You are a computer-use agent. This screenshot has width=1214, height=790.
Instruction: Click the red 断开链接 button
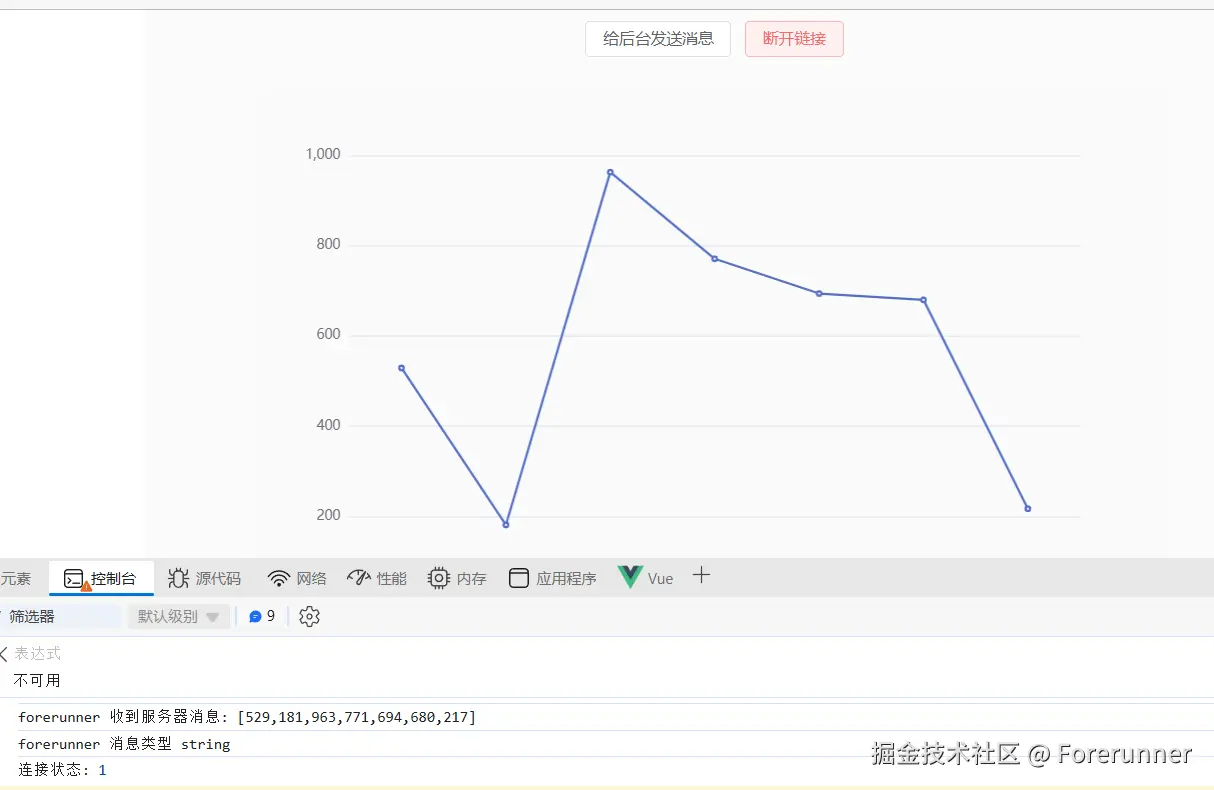(794, 39)
